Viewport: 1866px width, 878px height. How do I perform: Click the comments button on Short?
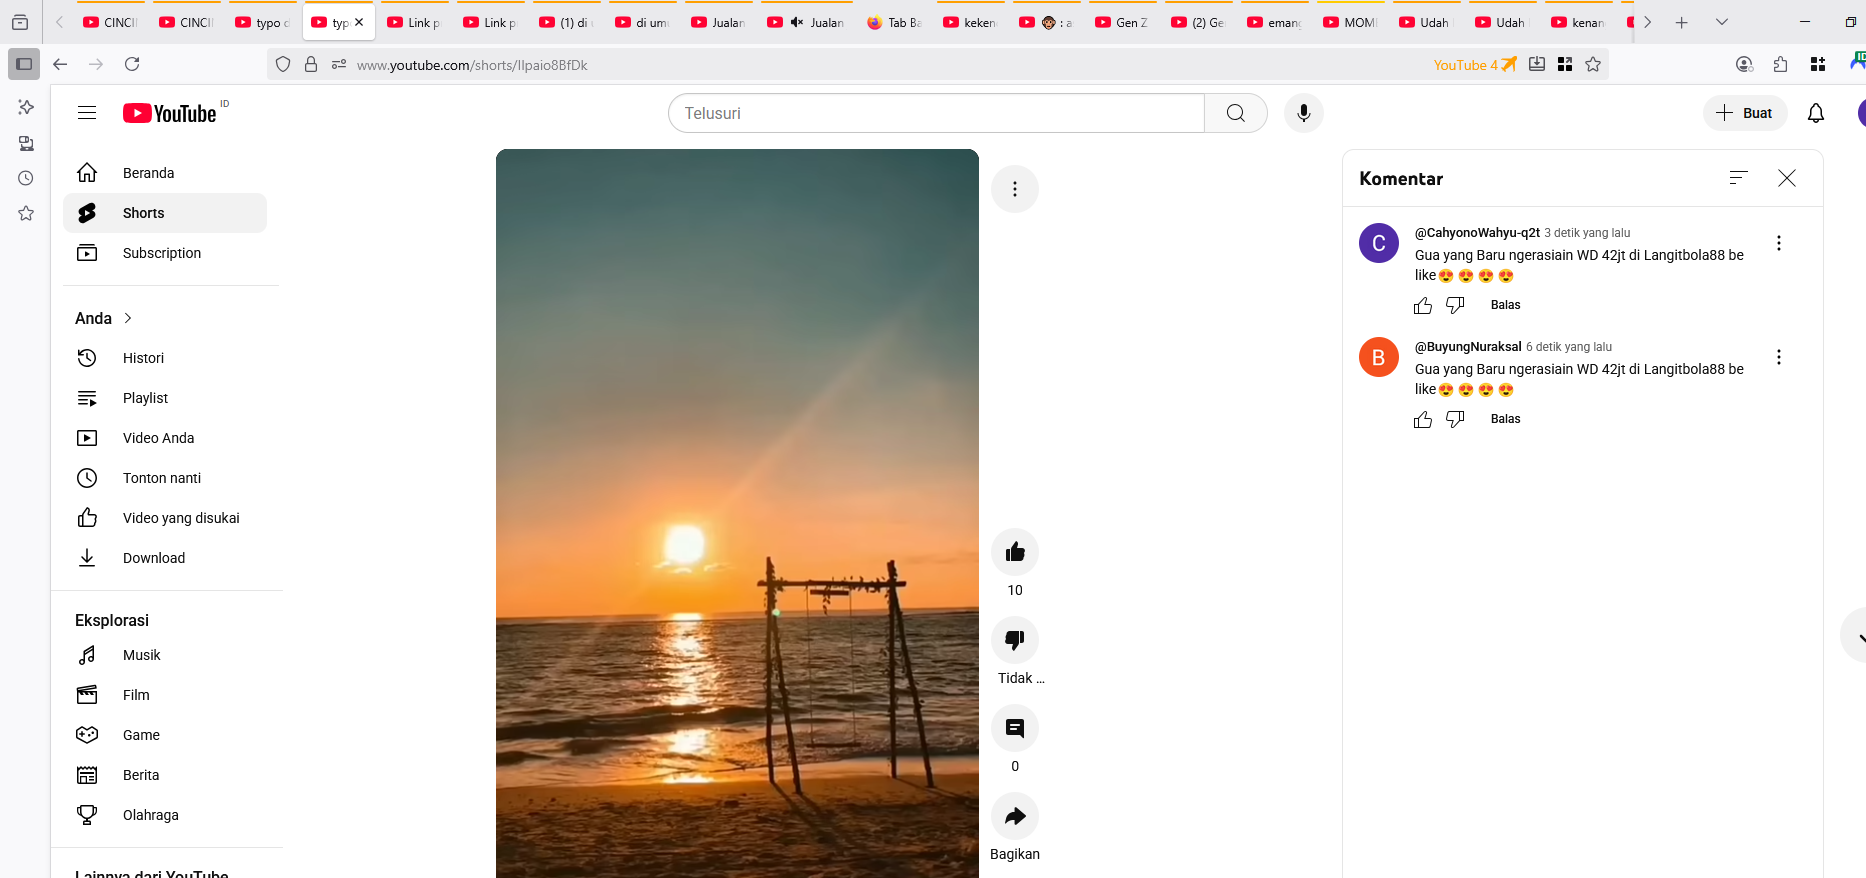1015,728
